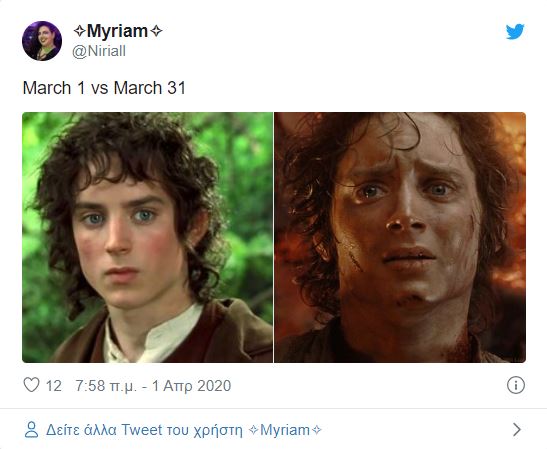Open the left March 1 image
Screen dimensions: 547x449
click(148, 237)
